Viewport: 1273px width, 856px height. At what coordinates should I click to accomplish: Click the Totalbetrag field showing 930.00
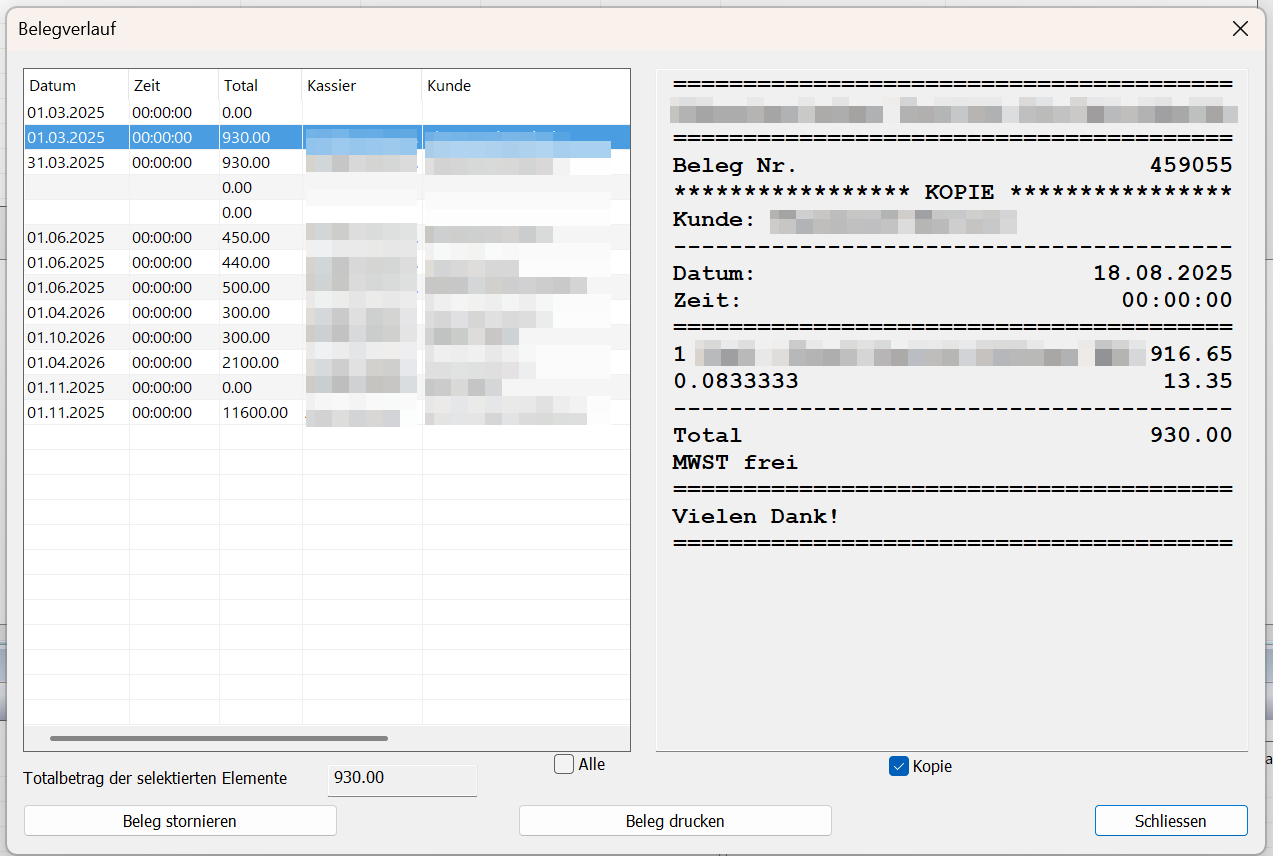pos(402,779)
